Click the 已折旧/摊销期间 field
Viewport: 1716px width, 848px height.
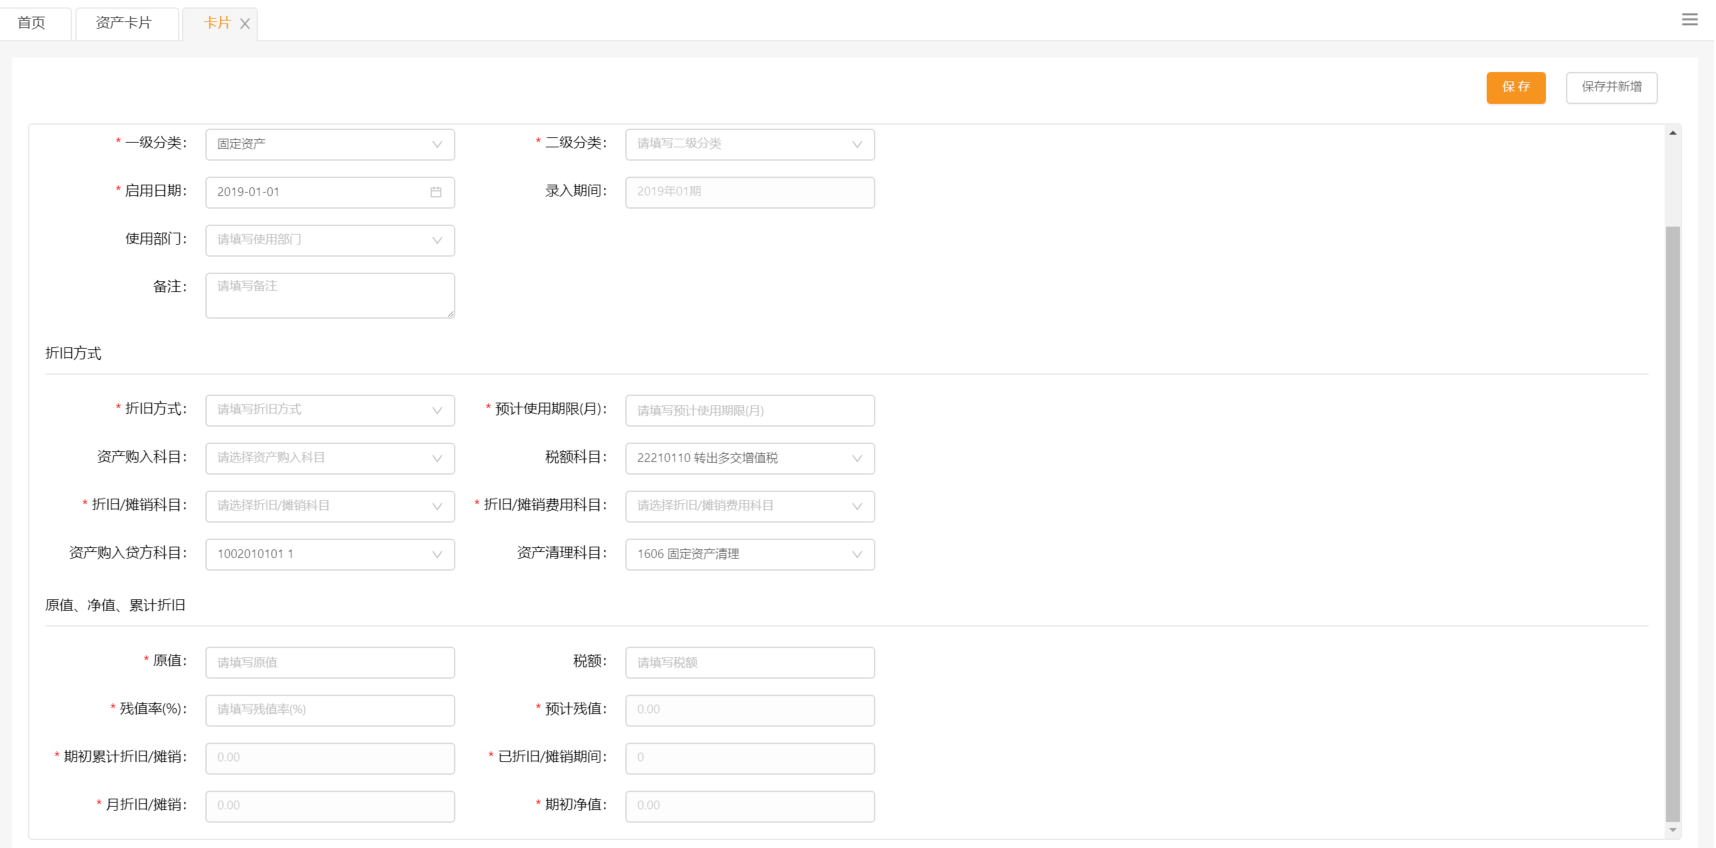(x=750, y=758)
